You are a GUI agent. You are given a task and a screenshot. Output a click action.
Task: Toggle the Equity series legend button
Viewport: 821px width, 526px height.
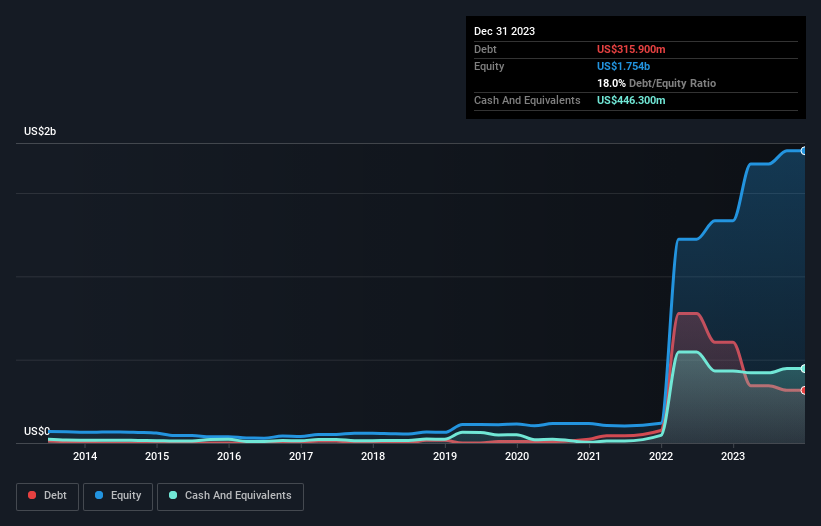click(x=118, y=496)
